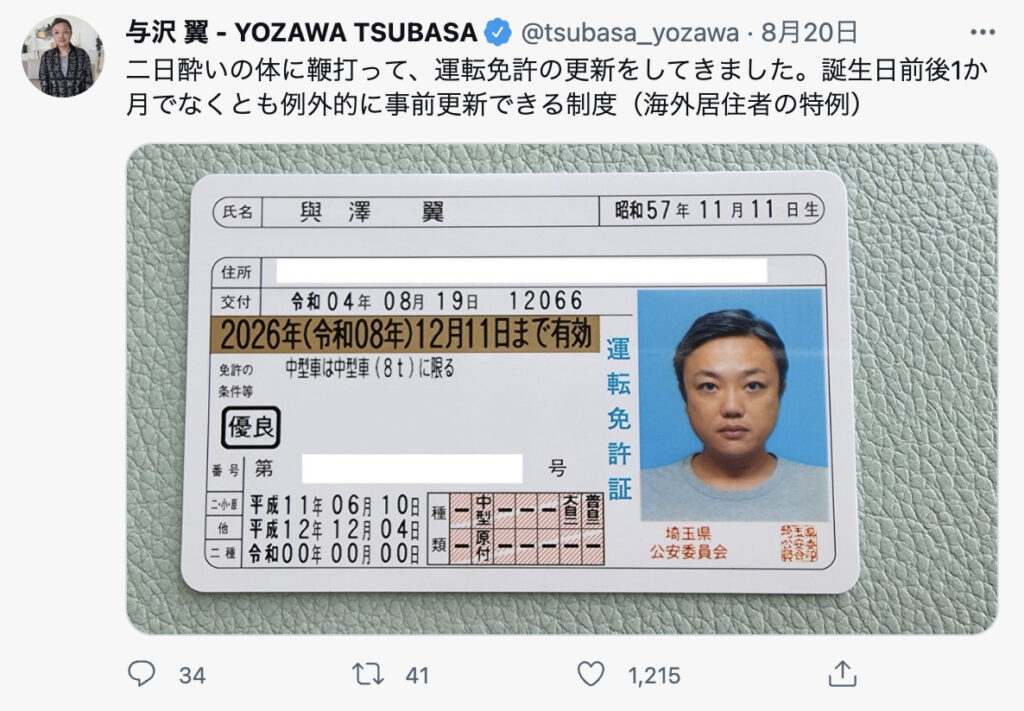1024x711 pixels.
Task: Click the reply count 34
Action: [192, 675]
